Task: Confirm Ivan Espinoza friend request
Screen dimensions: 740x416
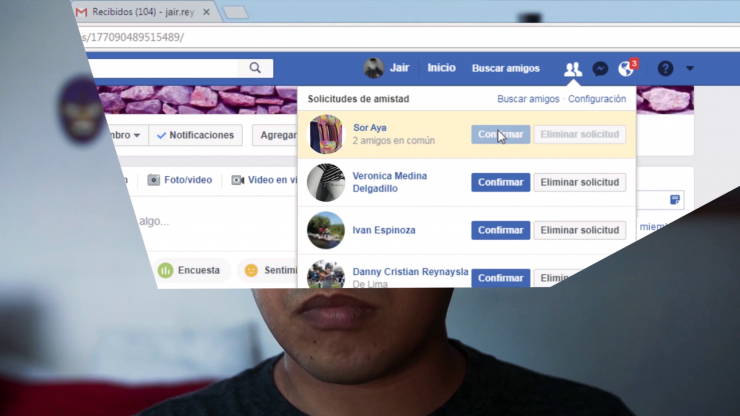Action: coord(500,230)
